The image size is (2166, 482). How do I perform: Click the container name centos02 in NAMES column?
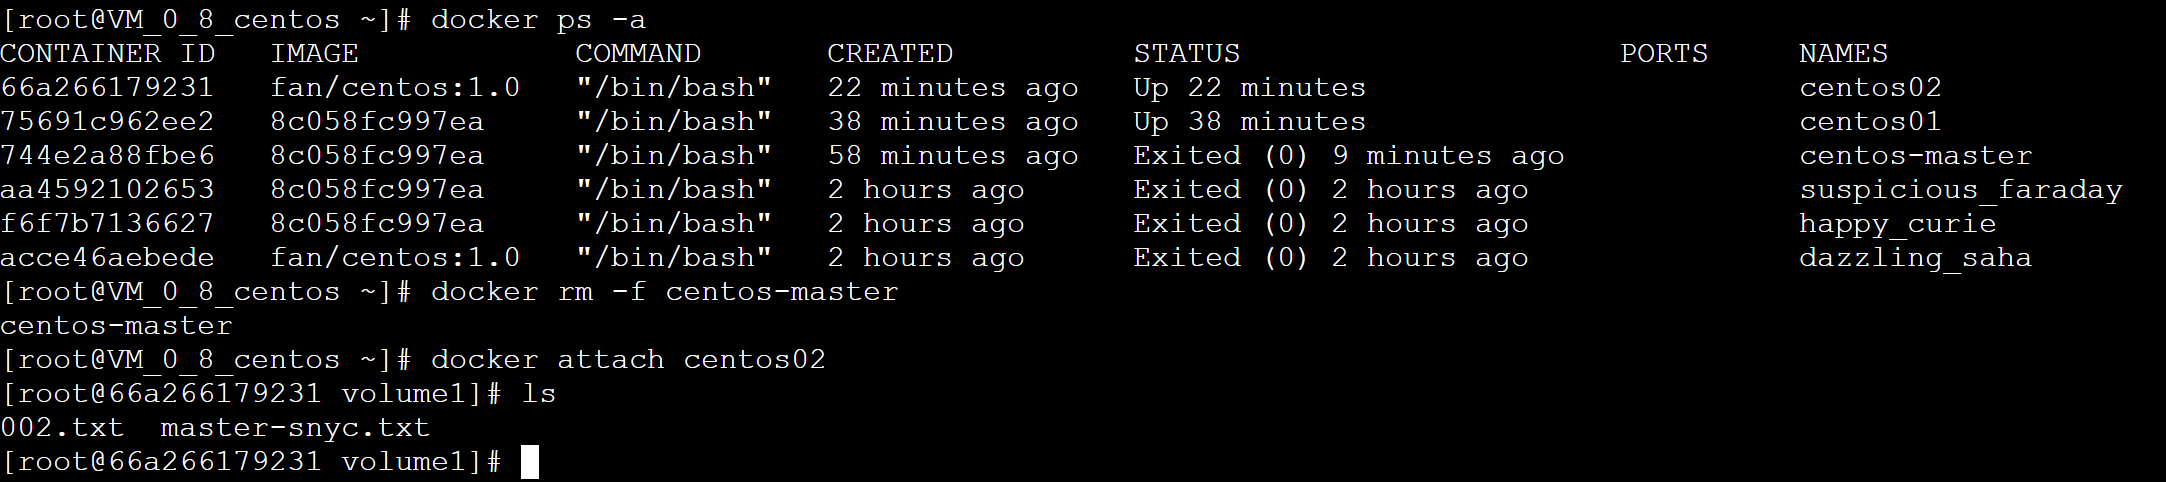[1870, 88]
